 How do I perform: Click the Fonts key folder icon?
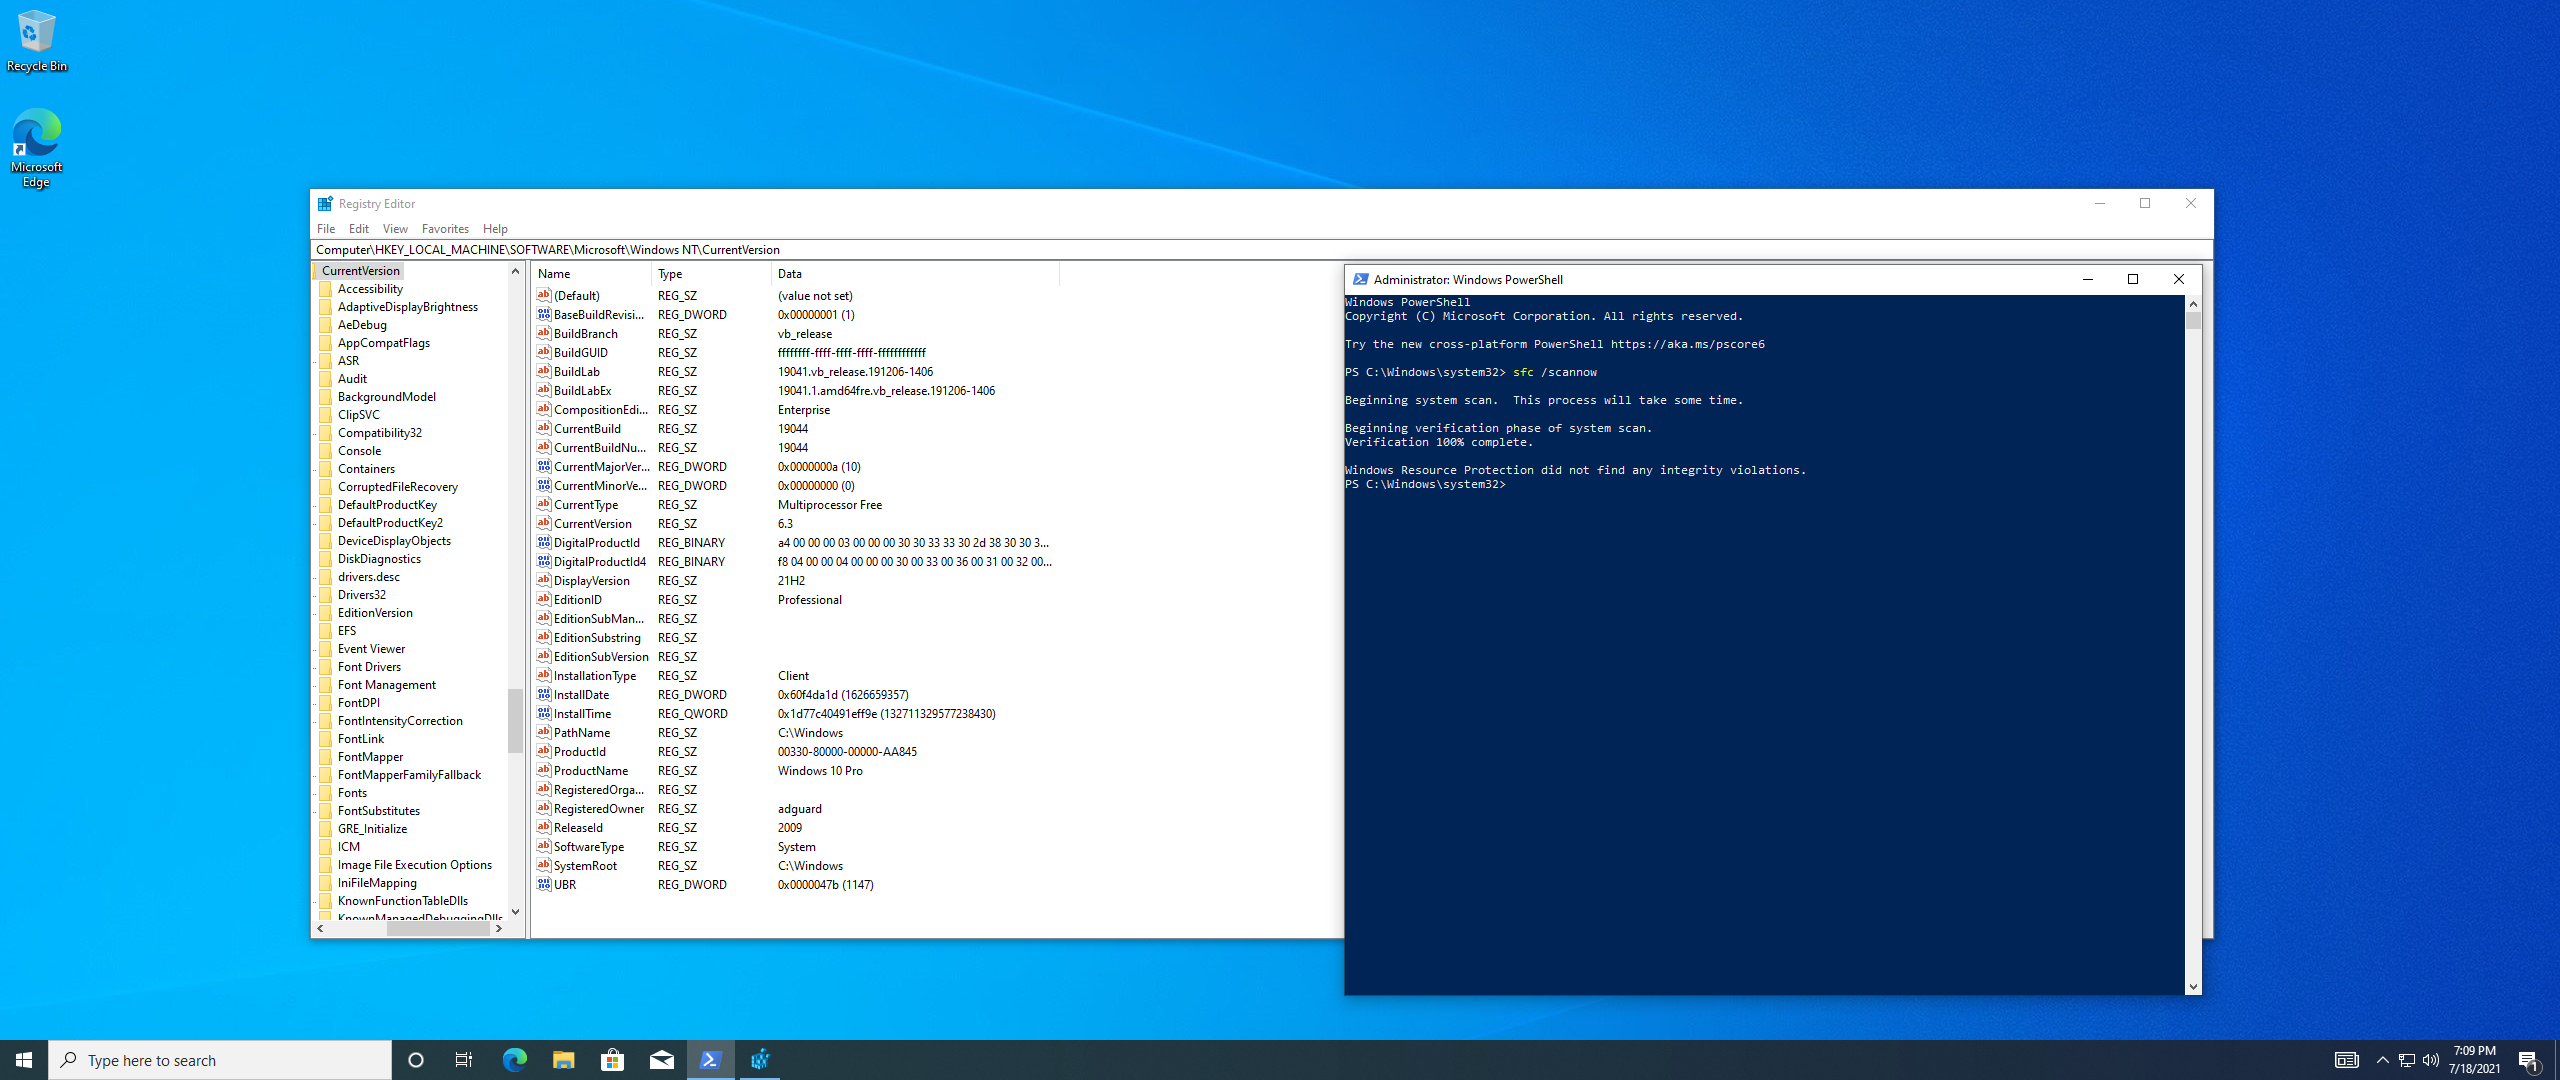(x=326, y=793)
